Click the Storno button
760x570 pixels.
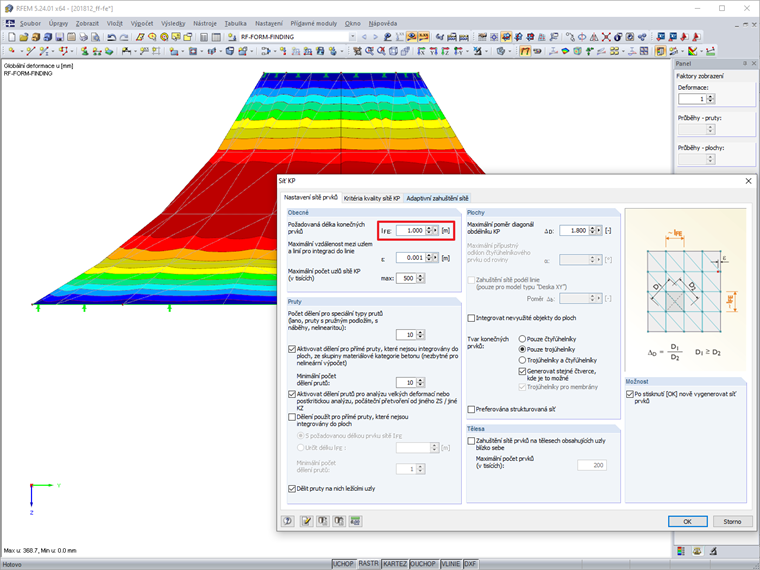(732, 522)
